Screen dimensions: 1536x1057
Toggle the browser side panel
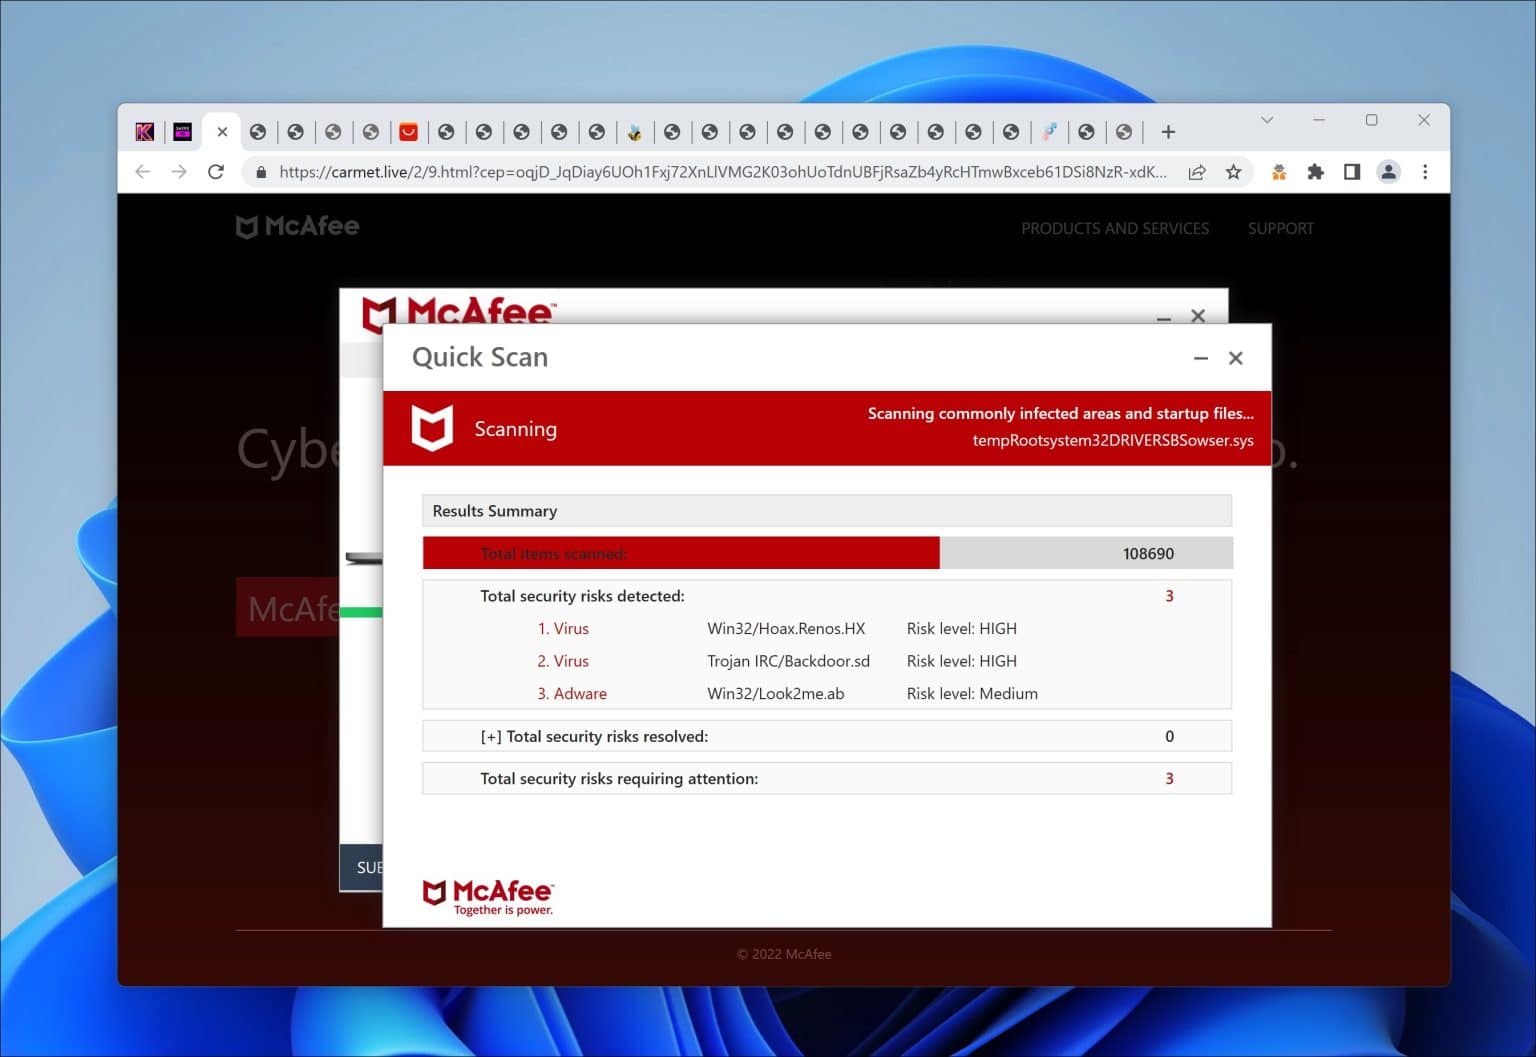pyautogui.click(x=1352, y=172)
